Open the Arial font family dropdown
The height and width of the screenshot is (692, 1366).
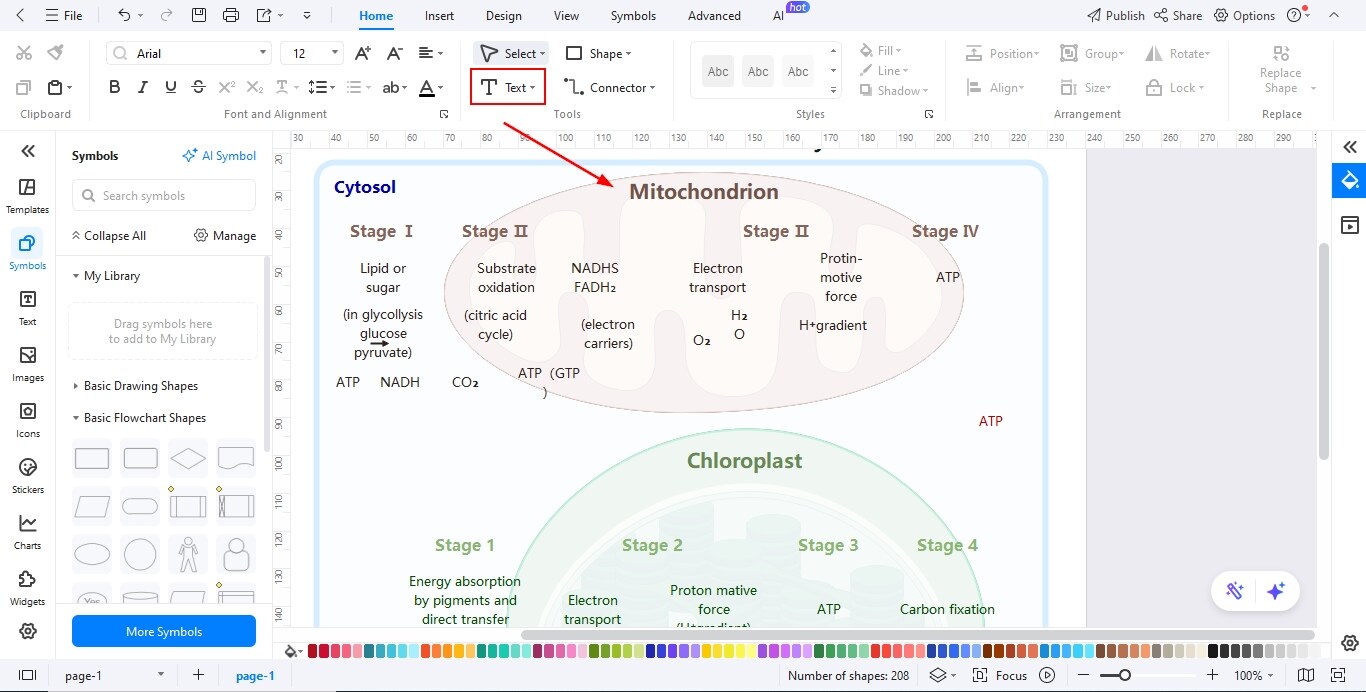188,52
